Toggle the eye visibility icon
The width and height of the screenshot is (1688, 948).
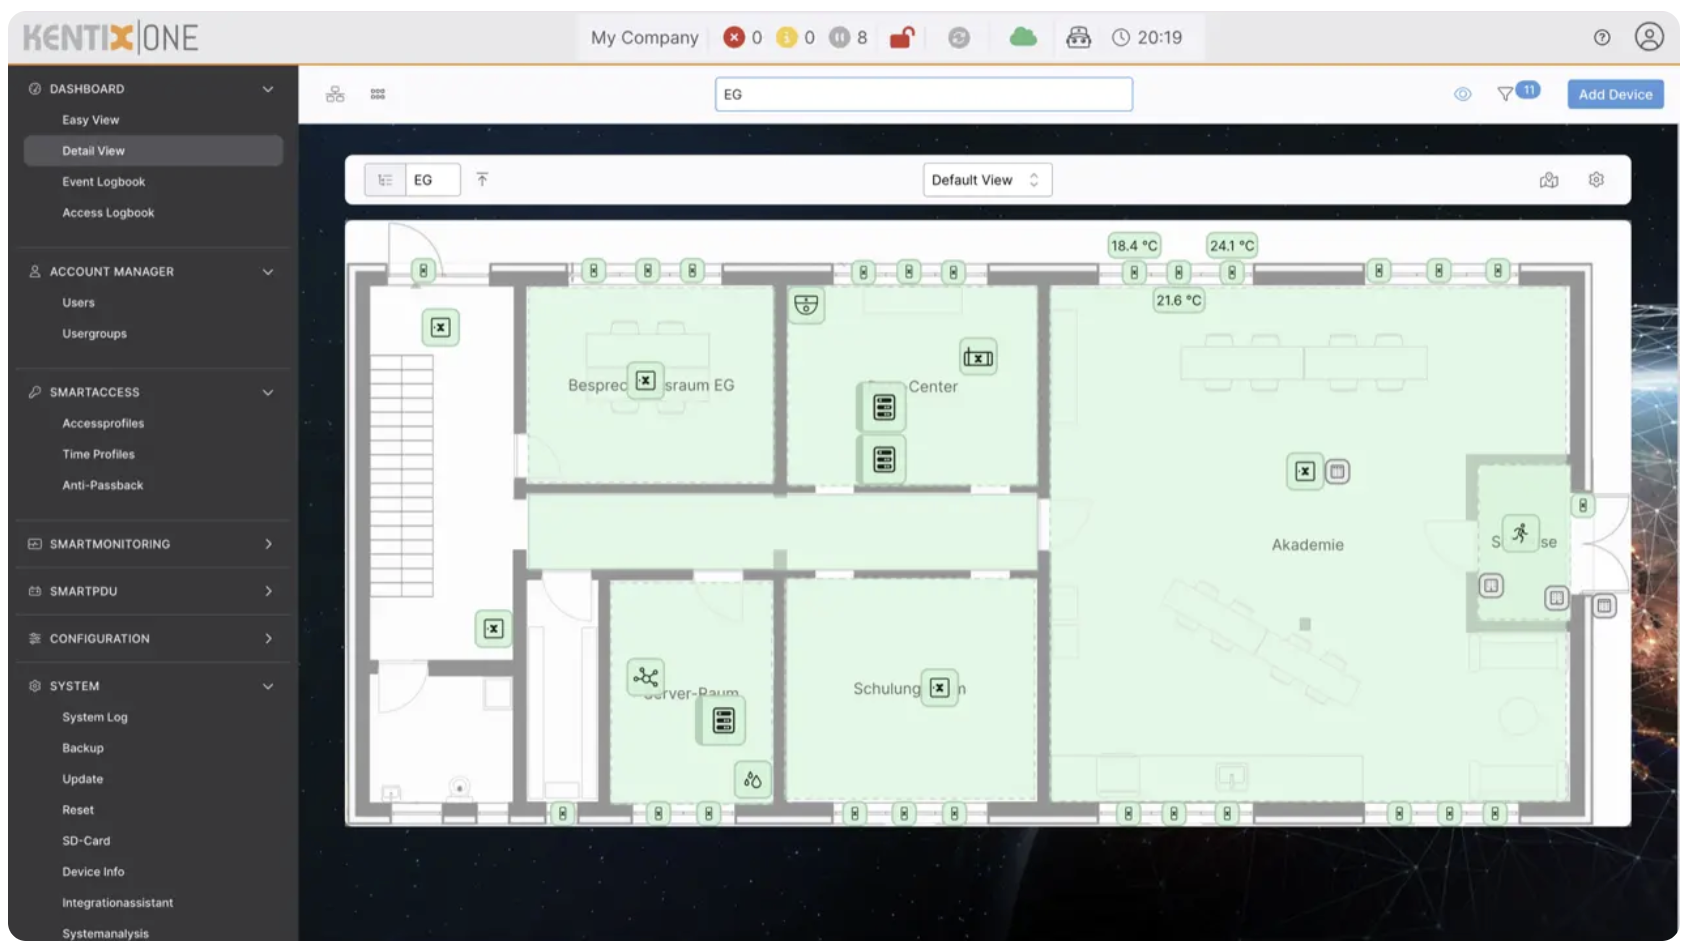click(1462, 94)
